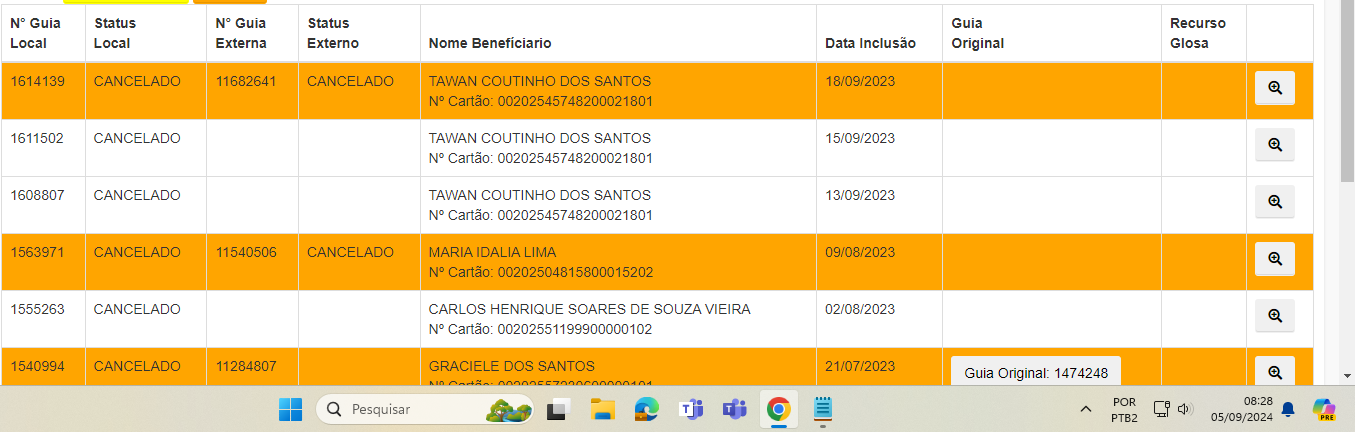Screen dimensions: 1355x432
Task: Click the Recurso Glosa column header
Action: tap(1198, 33)
